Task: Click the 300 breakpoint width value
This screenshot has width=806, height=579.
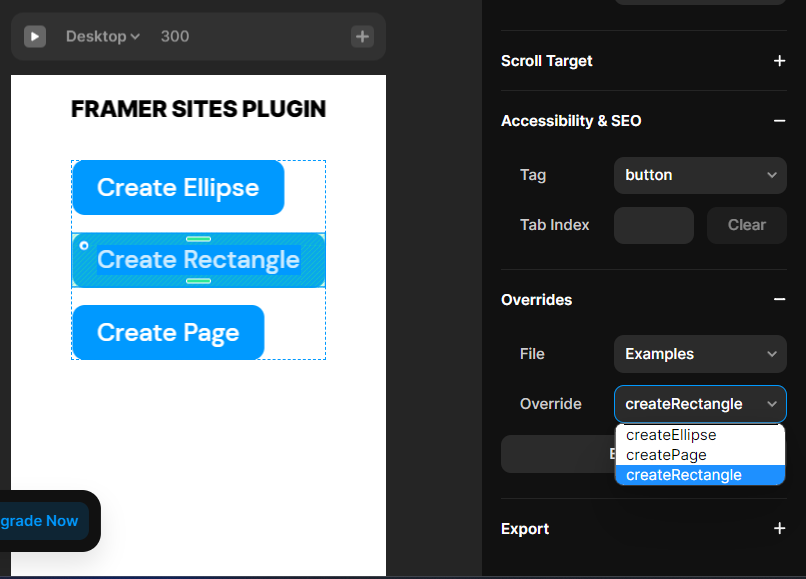Action: [x=175, y=37]
